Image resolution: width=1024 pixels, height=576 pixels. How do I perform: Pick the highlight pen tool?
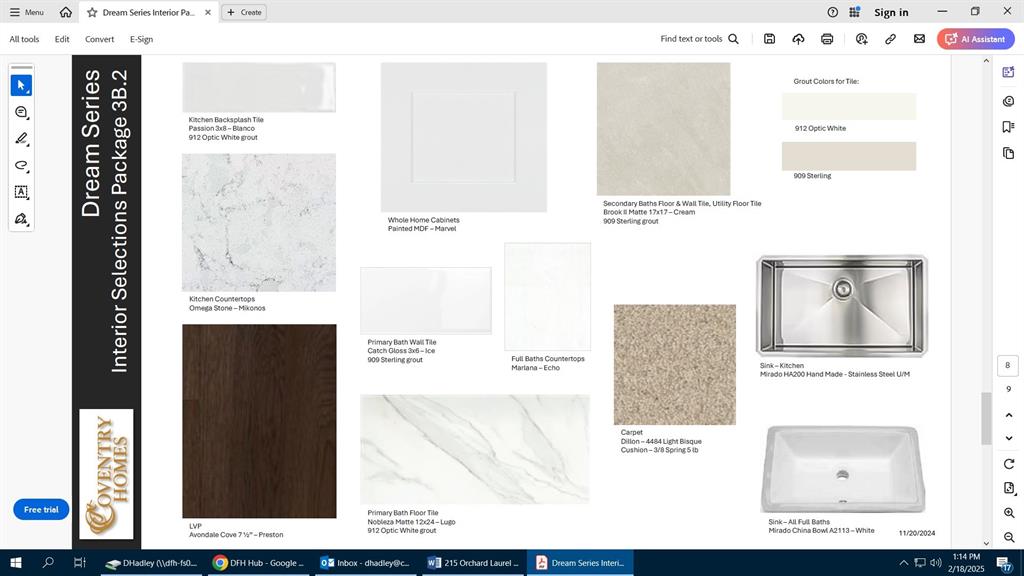click(x=22, y=139)
